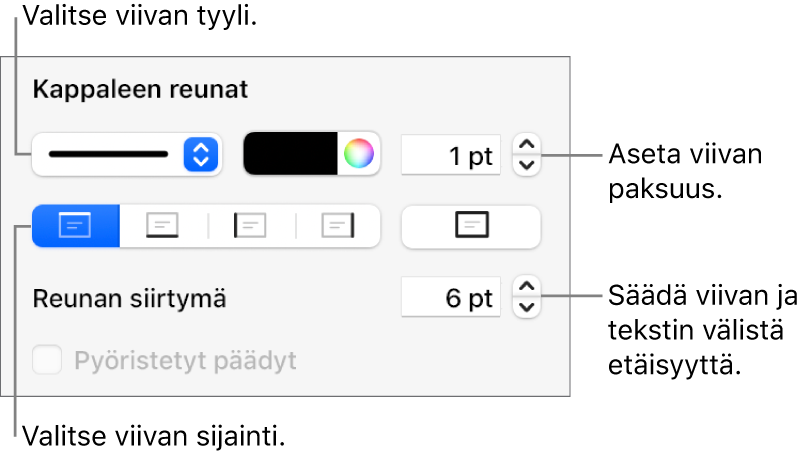Select the right border position icon

339,227
